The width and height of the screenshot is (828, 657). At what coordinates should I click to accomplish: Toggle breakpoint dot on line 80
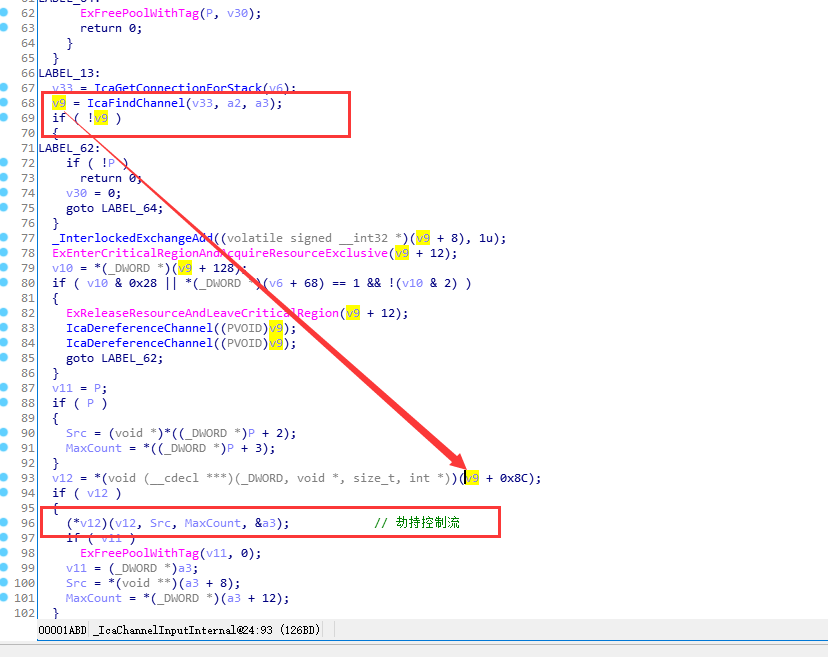click(x=4, y=283)
